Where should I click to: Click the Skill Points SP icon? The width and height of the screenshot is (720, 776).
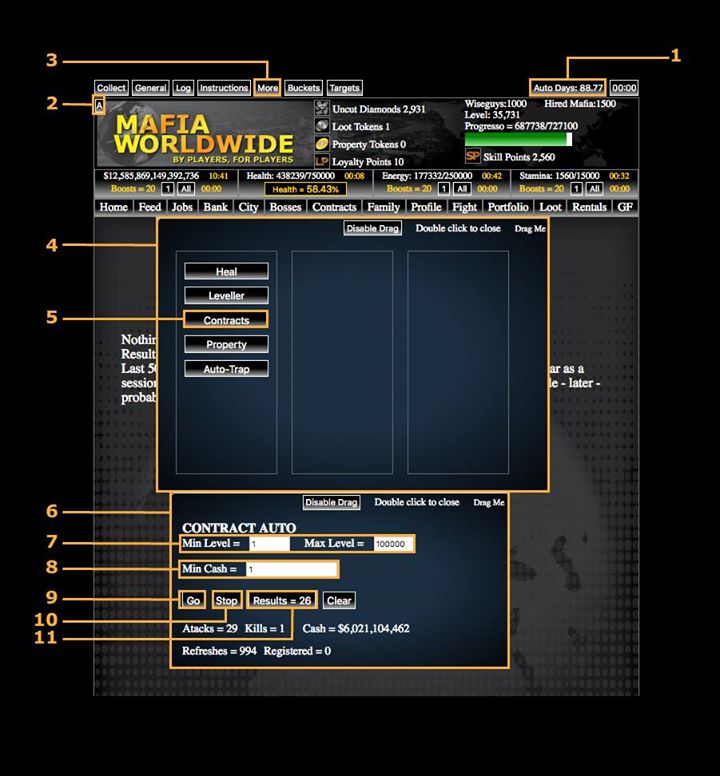tap(472, 156)
